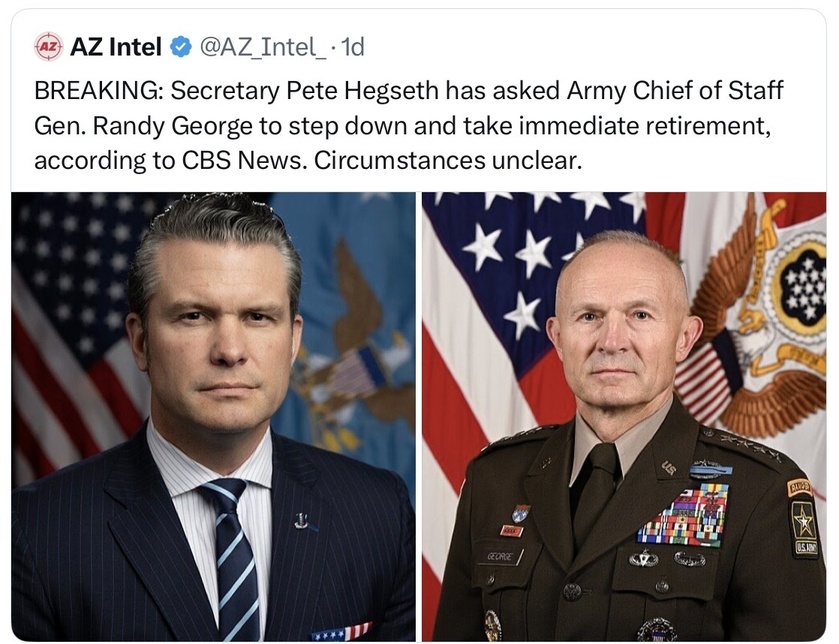Click the word BREAKING in the tweet
The height and width of the screenshot is (644, 839).
coord(96,92)
